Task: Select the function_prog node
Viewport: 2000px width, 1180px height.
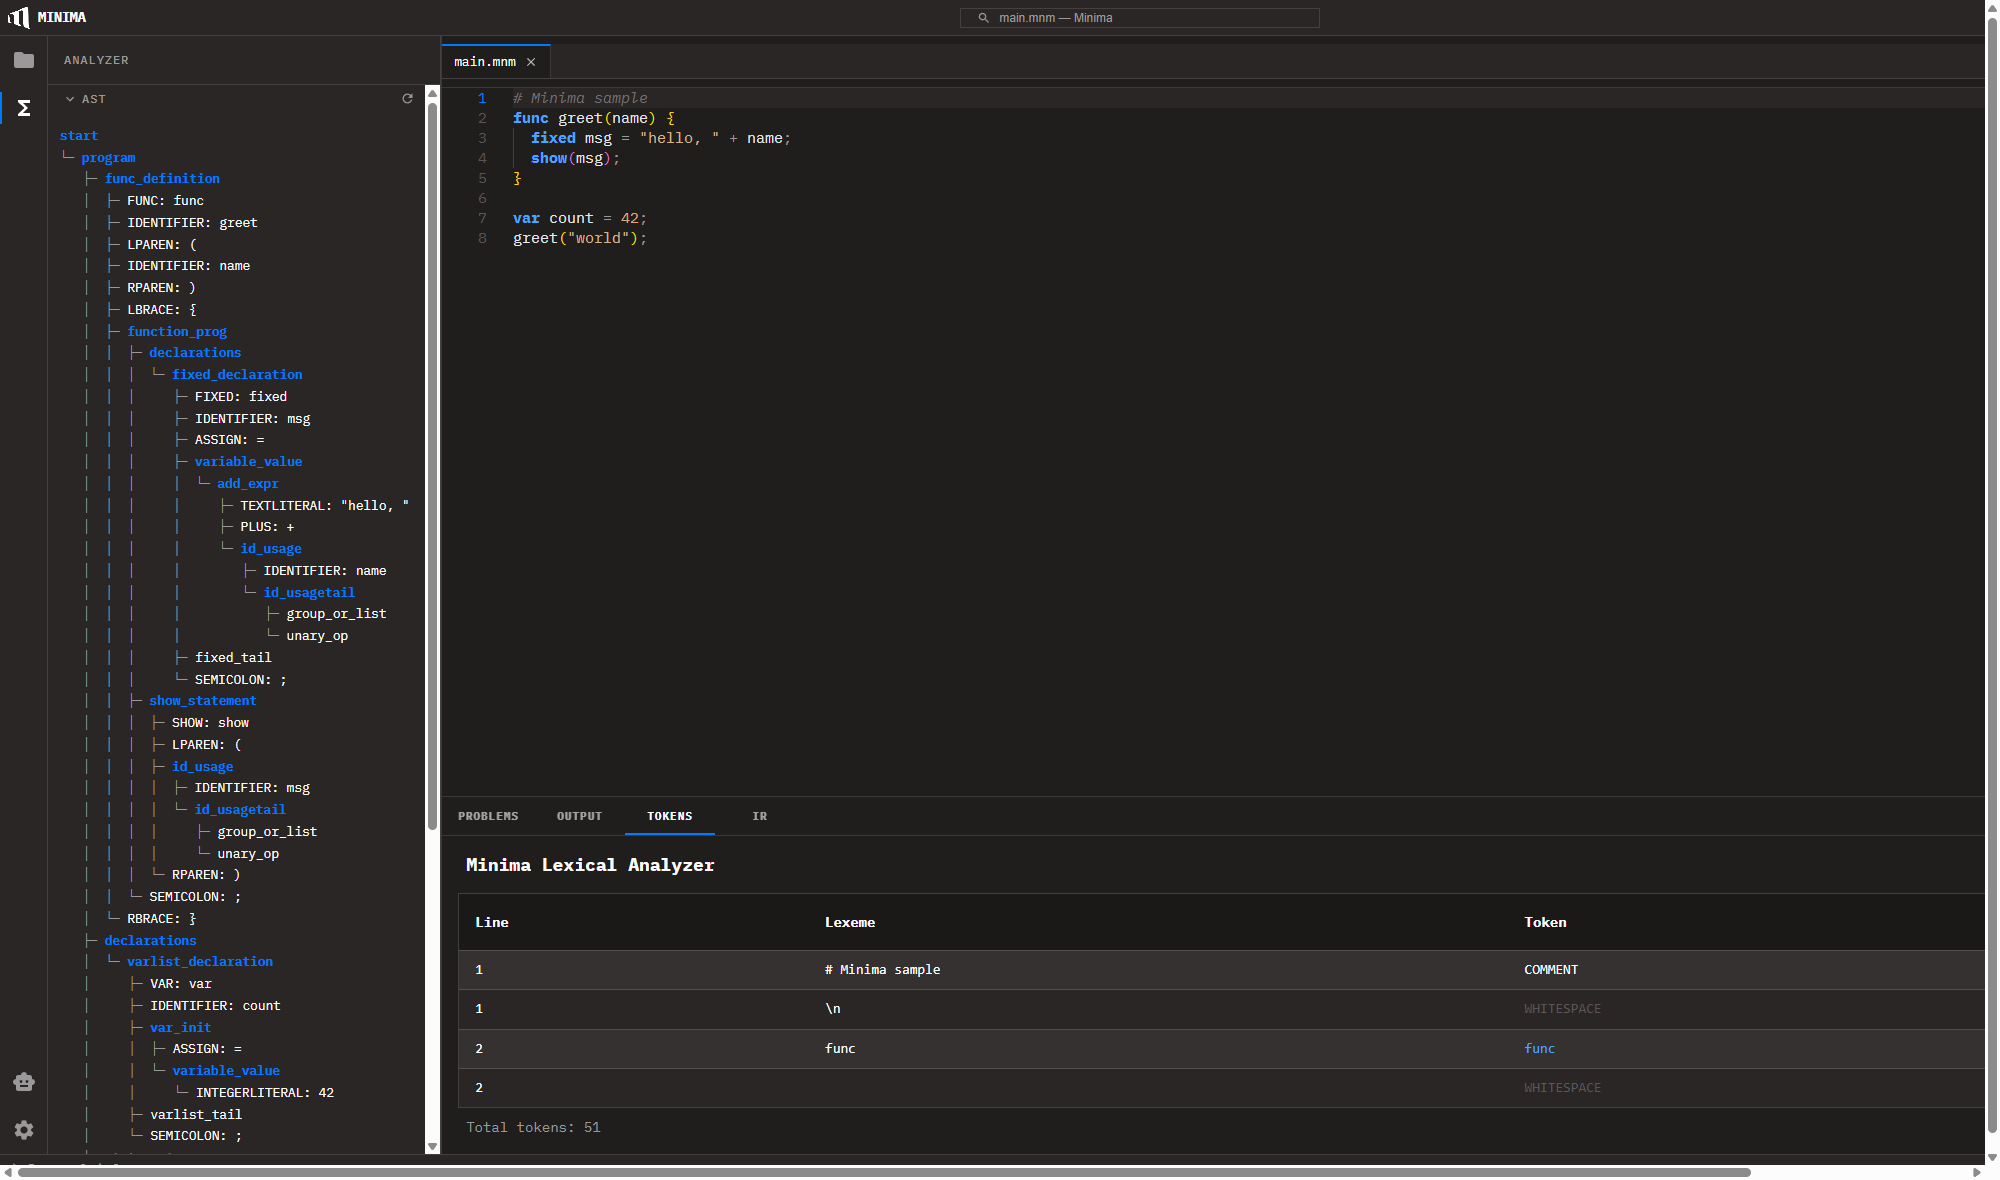Action: coord(177,332)
